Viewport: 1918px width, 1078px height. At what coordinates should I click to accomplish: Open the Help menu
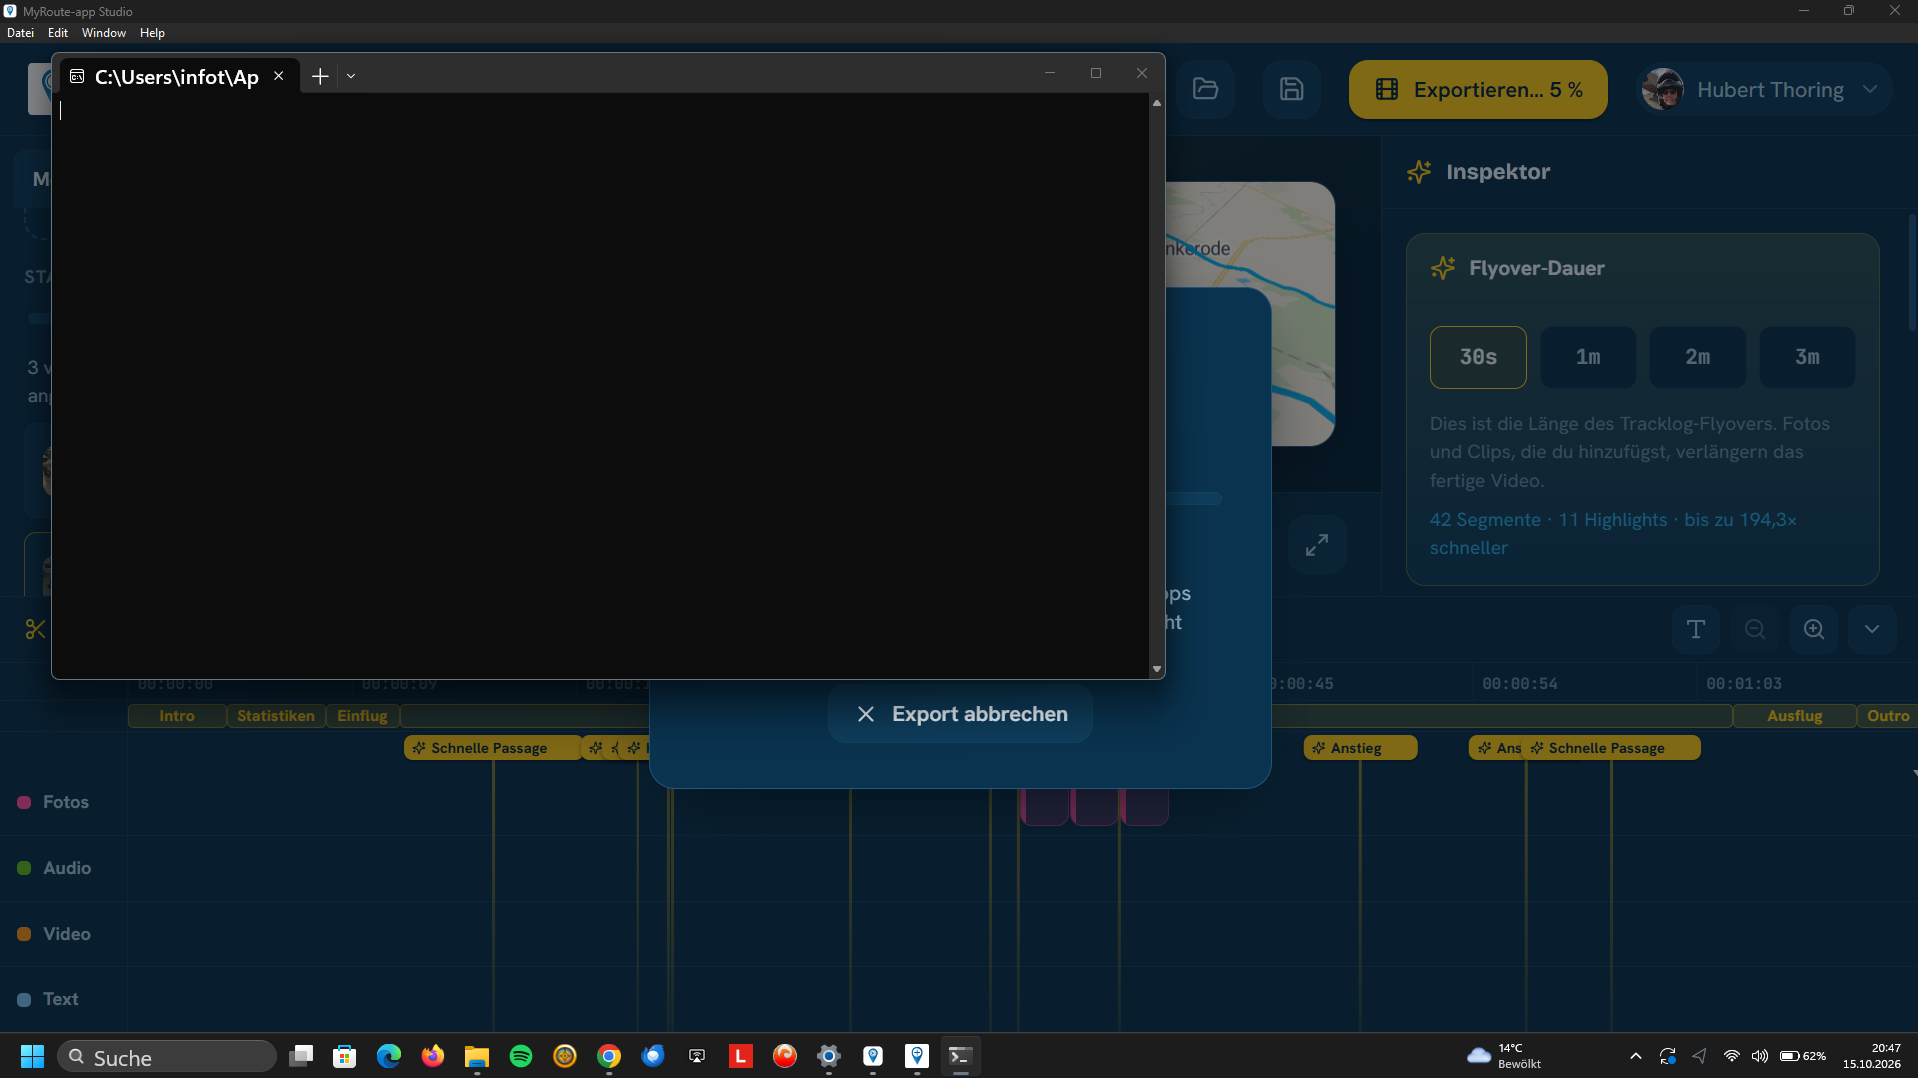tap(152, 33)
